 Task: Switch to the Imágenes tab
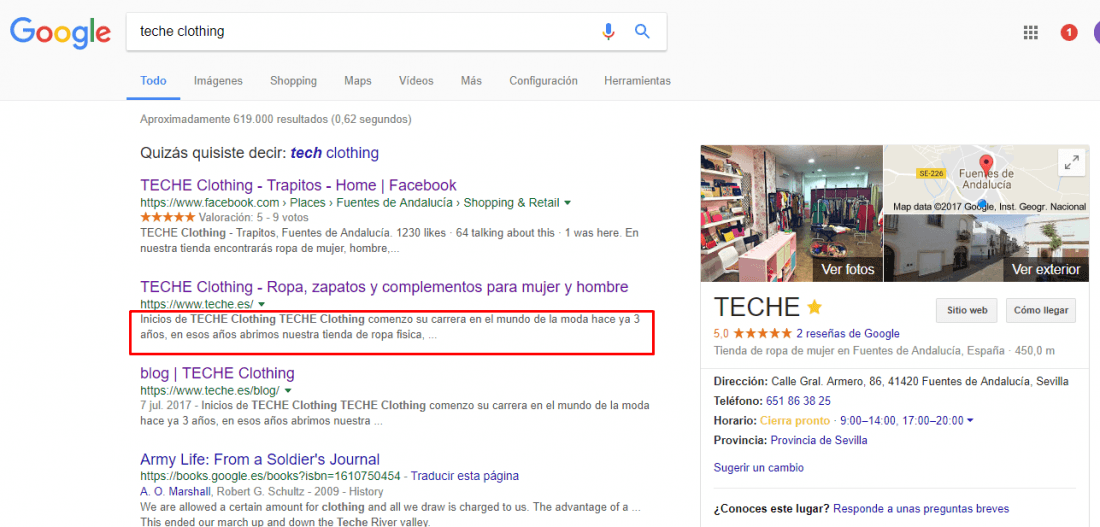tap(218, 81)
